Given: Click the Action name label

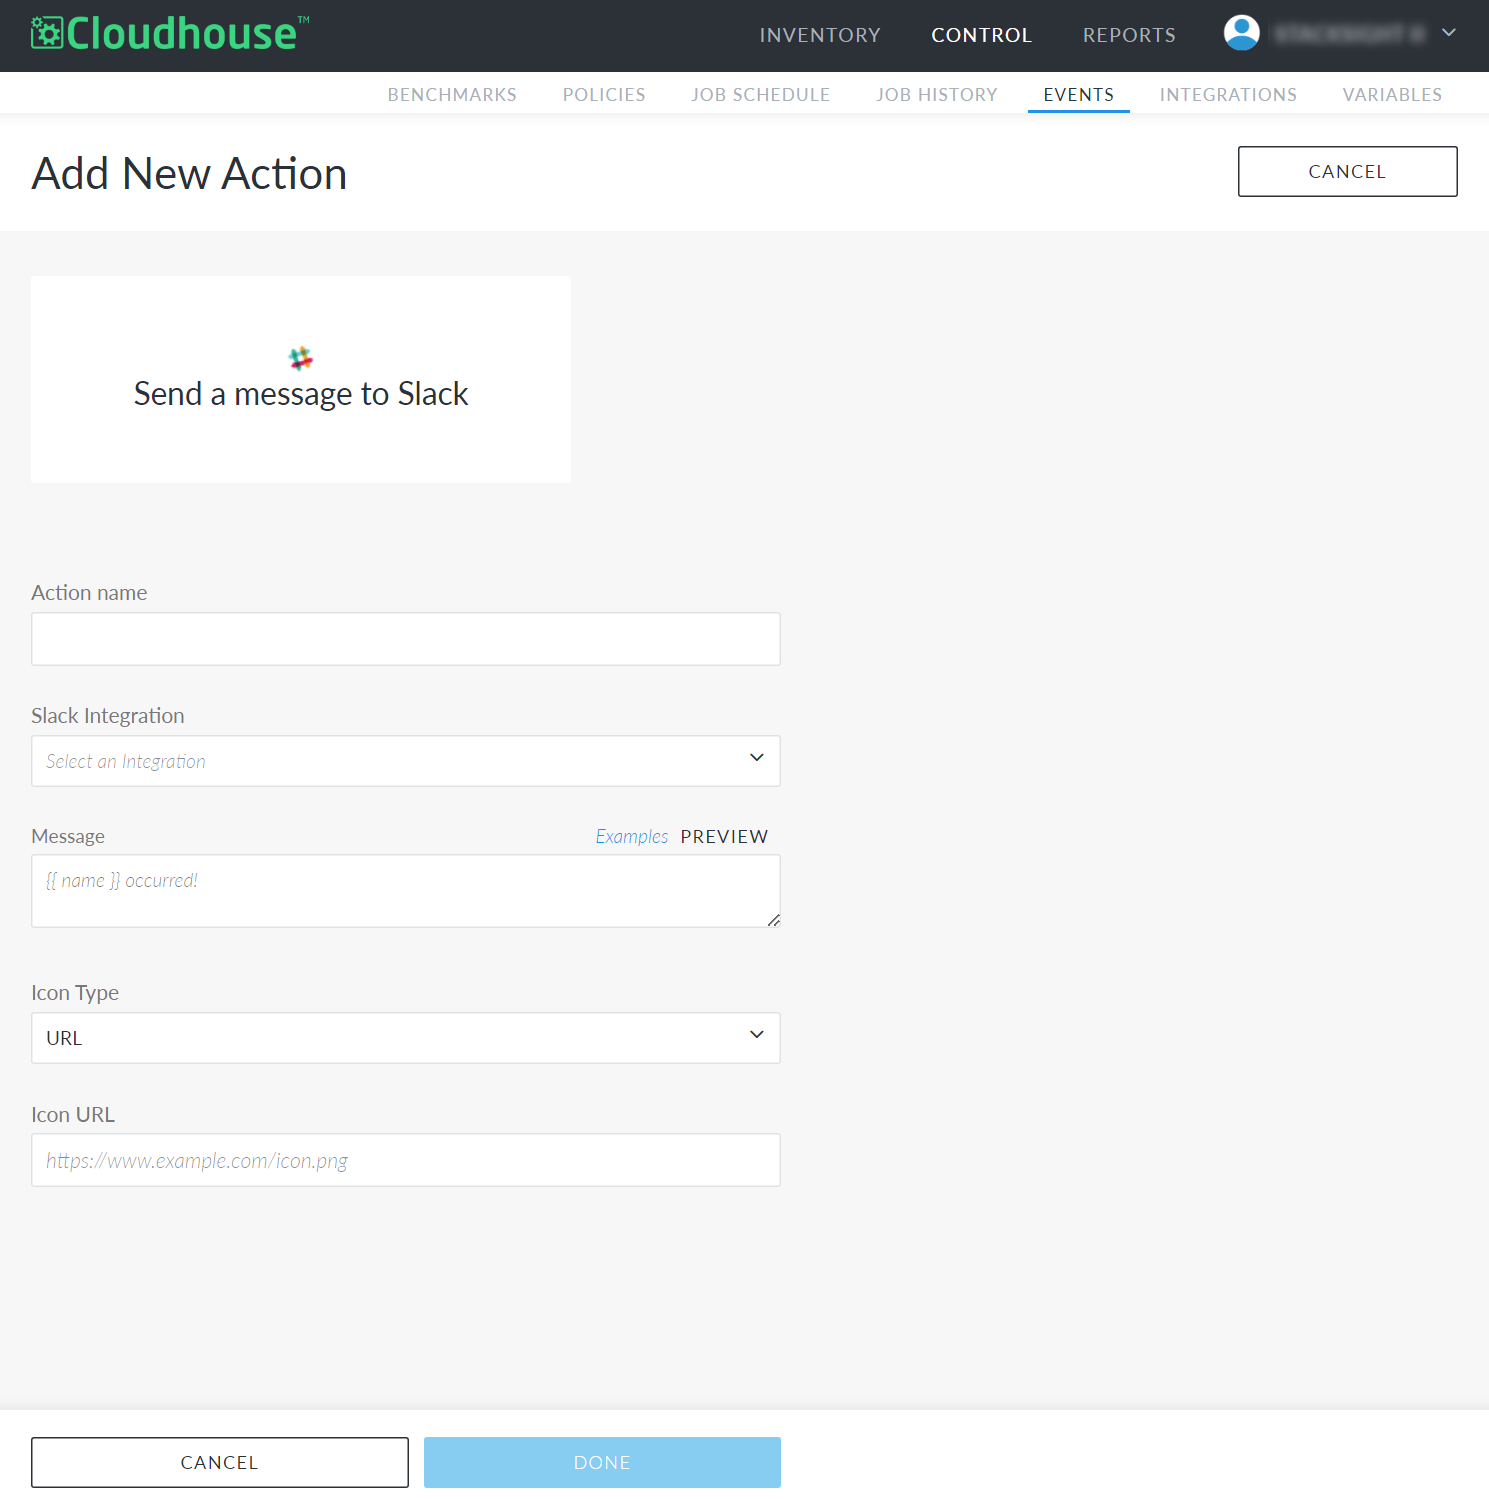Looking at the screenshot, I should tap(89, 592).
